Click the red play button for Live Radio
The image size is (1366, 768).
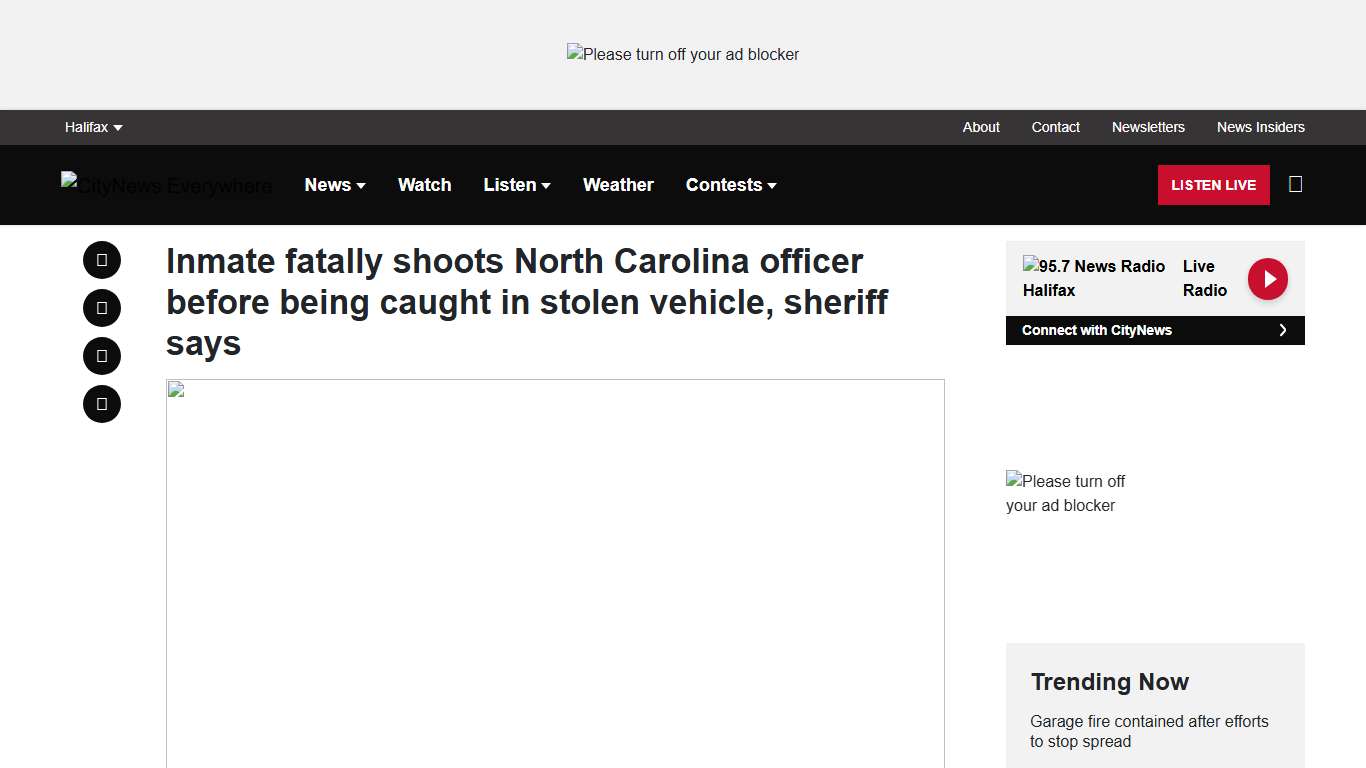(x=1267, y=278)
